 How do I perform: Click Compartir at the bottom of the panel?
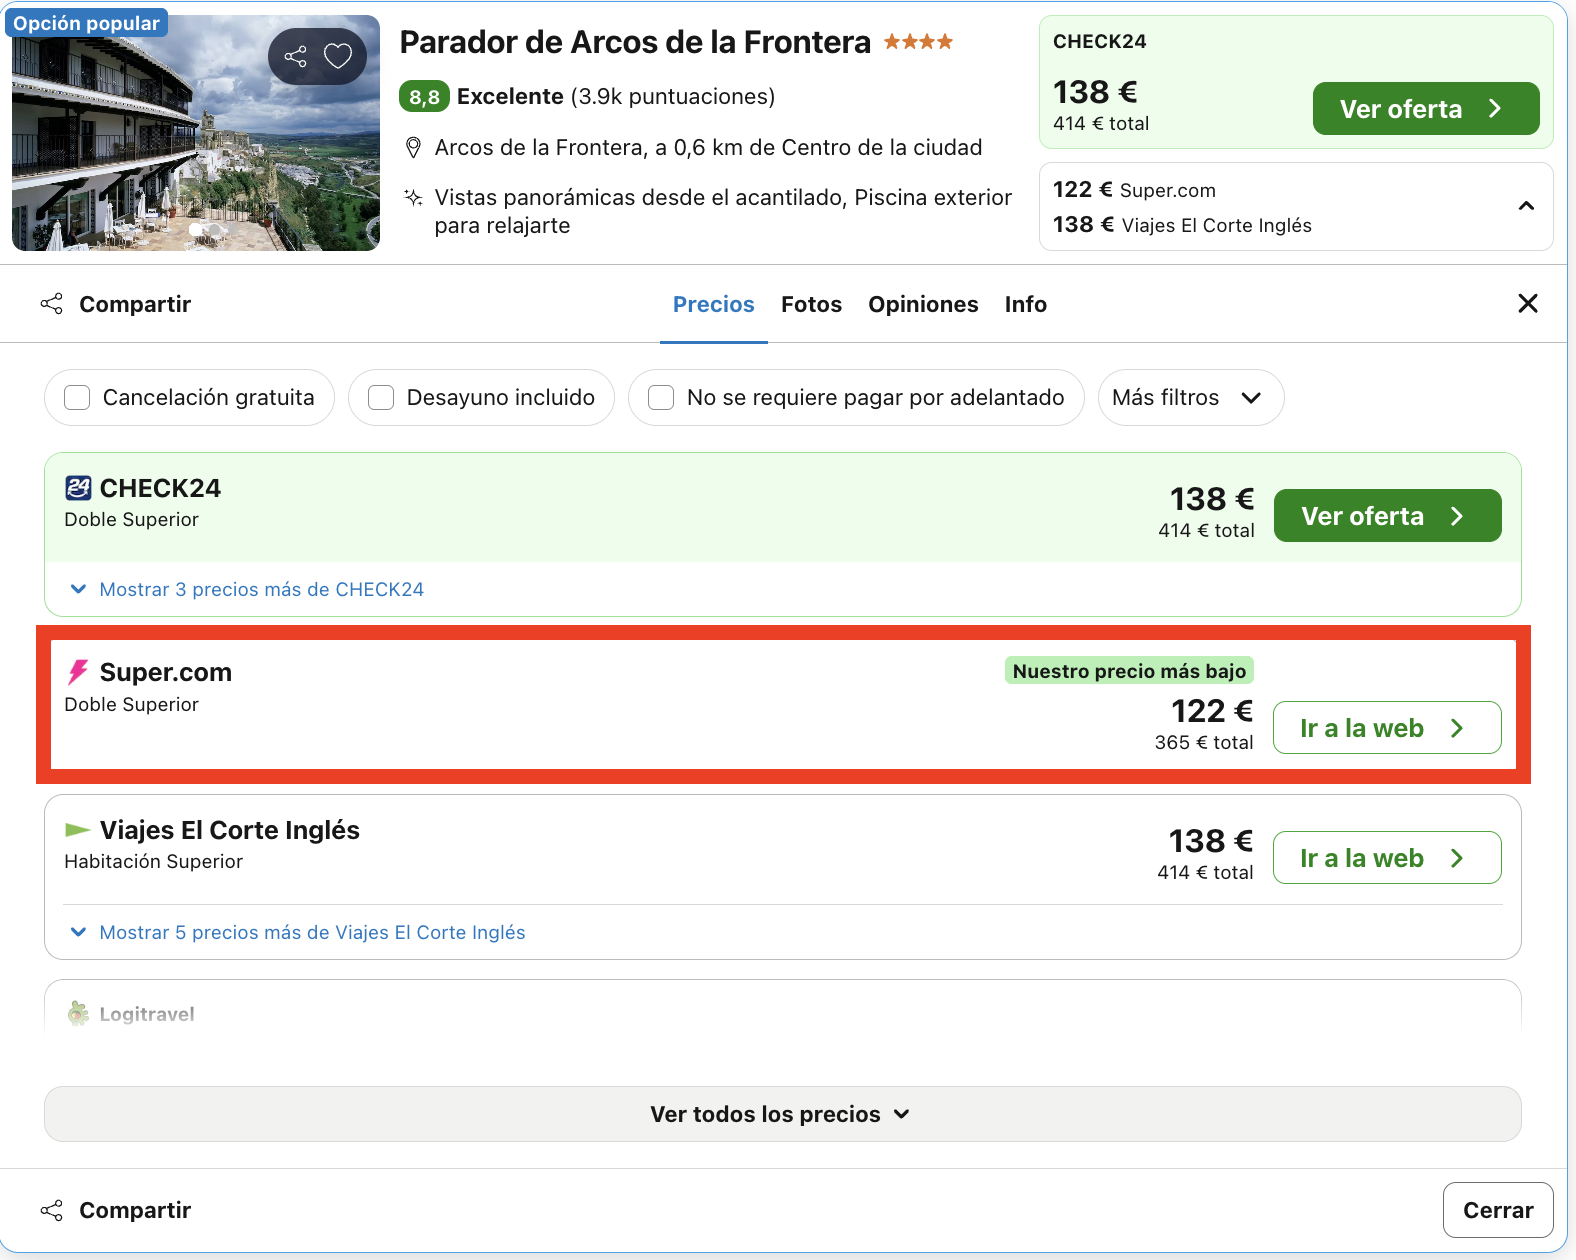(x=116, y=1210)
